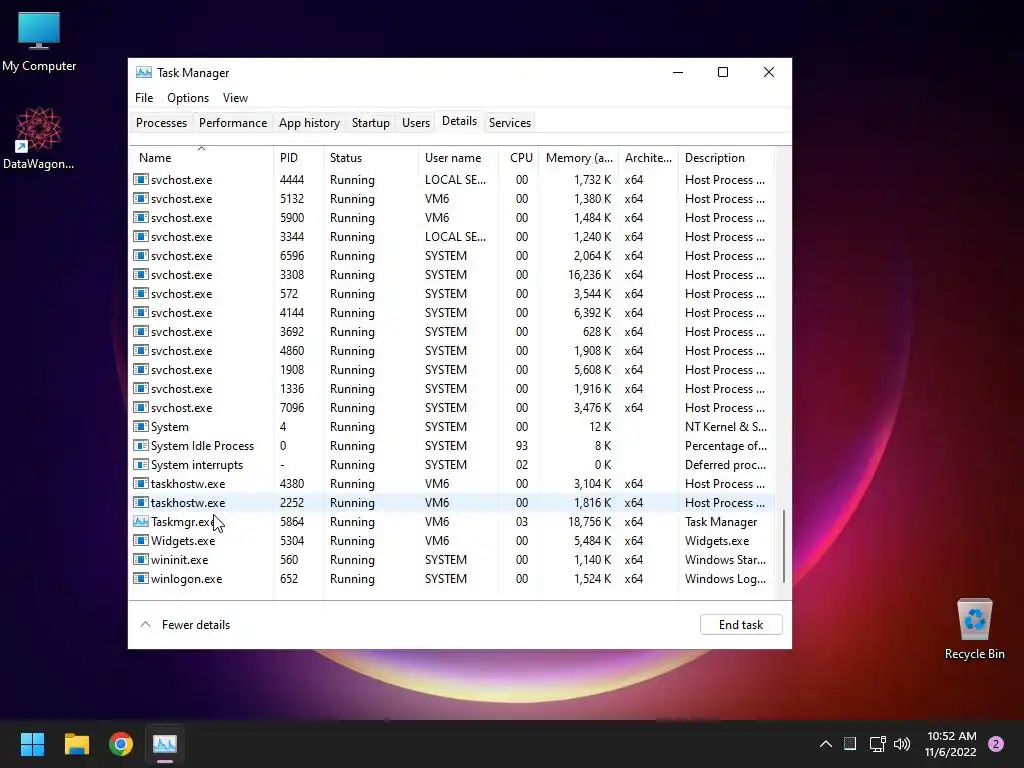1024x768 pixels.
Task: Open the Options menu
Action: click(x=188, y=98)
